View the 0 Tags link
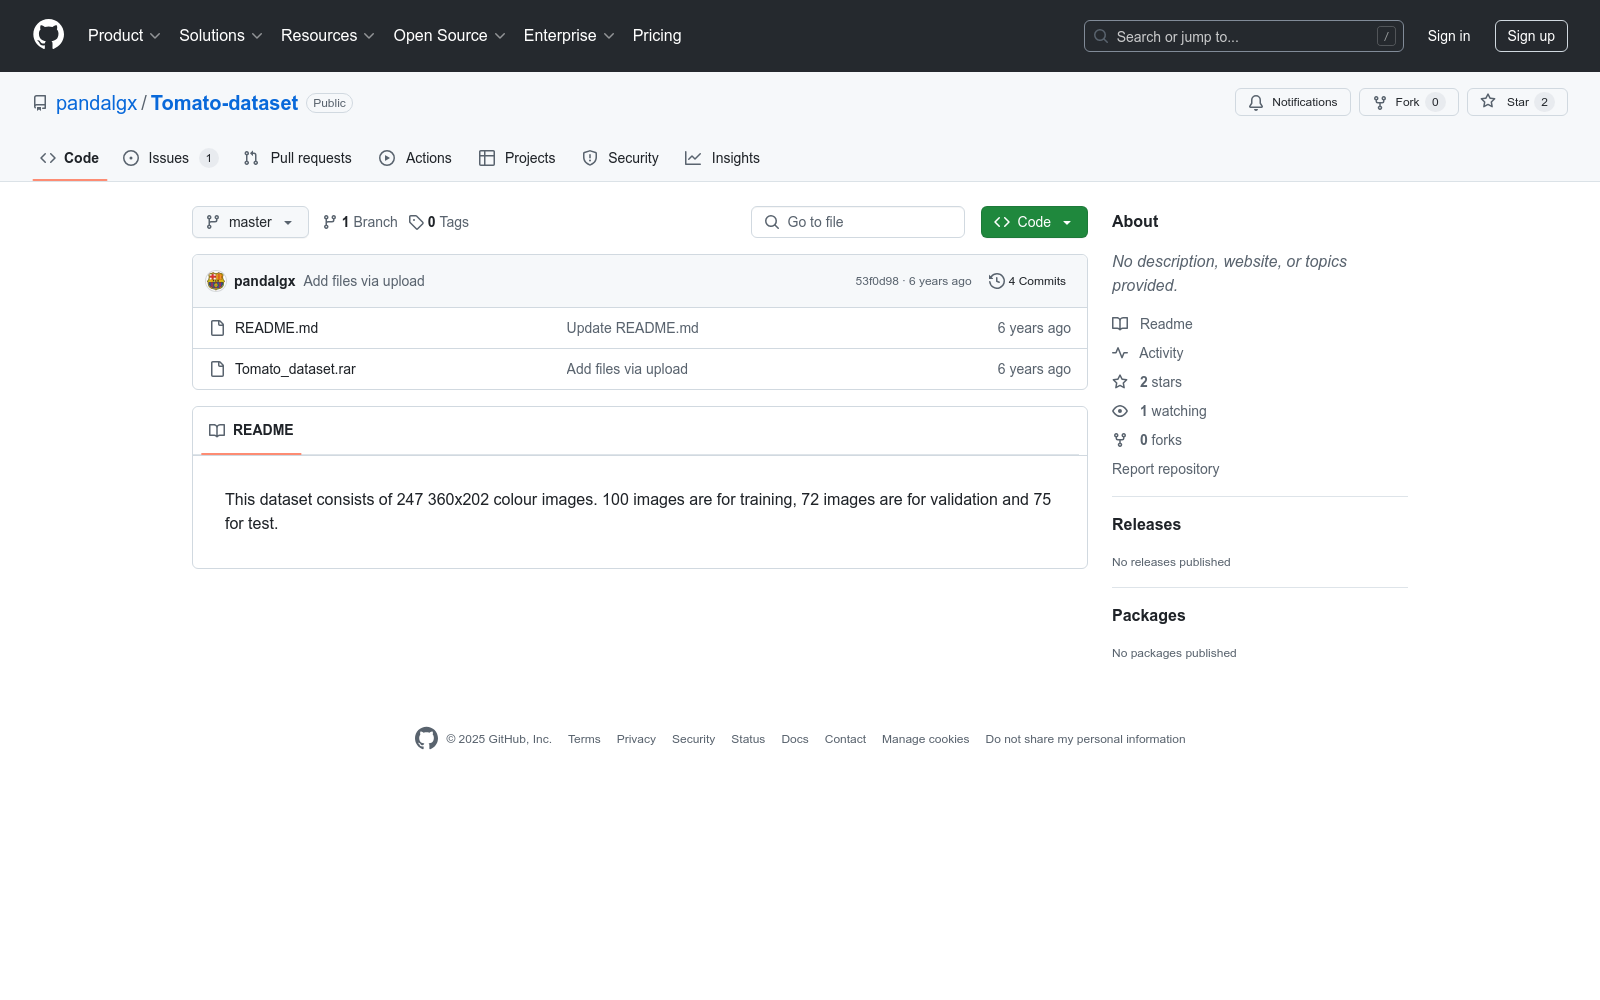The image size is (1600, 1000). point(438,222)
